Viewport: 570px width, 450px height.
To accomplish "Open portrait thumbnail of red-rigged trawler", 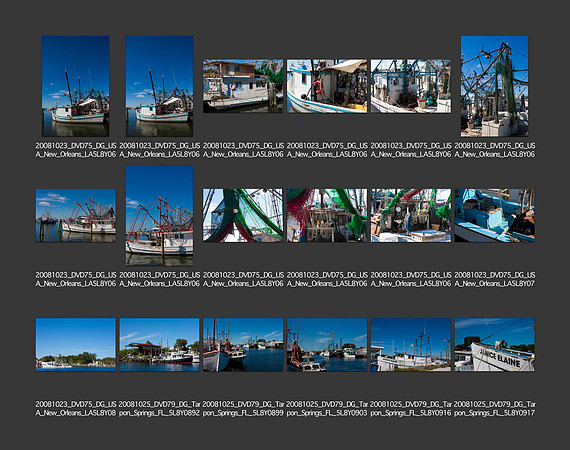I will (159, 216).
